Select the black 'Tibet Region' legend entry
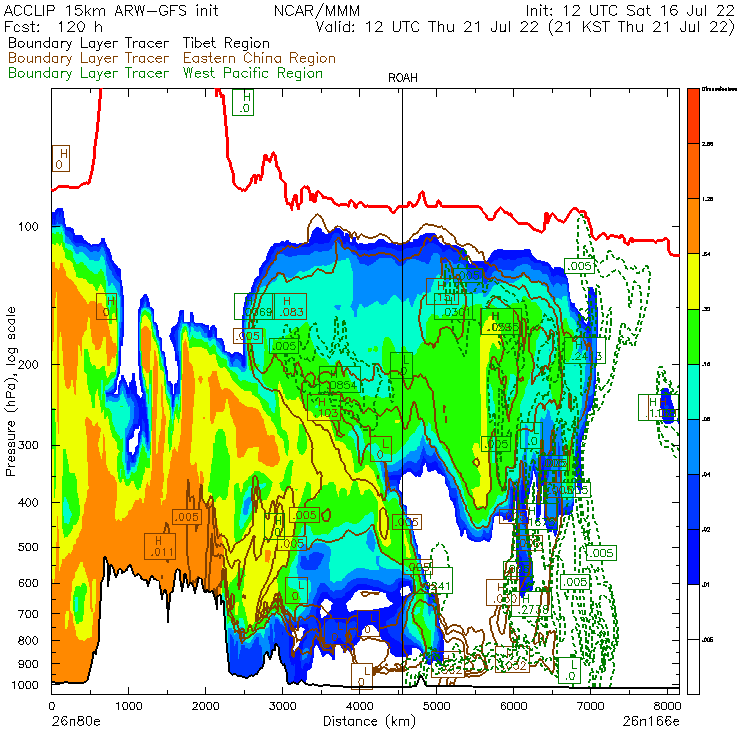The image size is (740, 740). tap(226, 43)
